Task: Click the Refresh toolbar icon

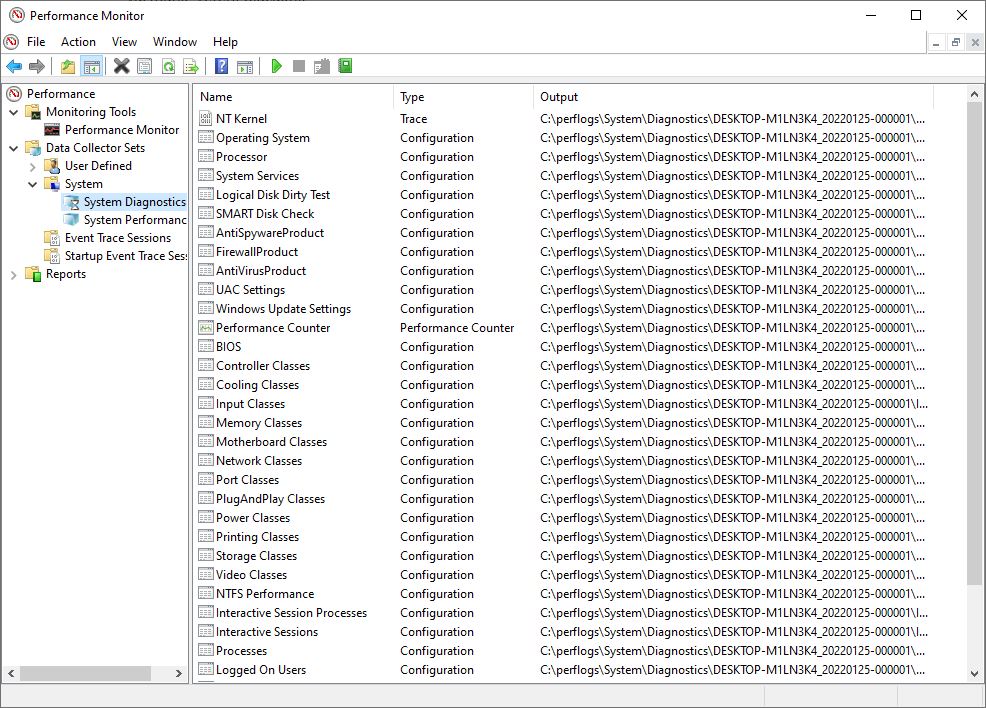Action: [168, 67]
